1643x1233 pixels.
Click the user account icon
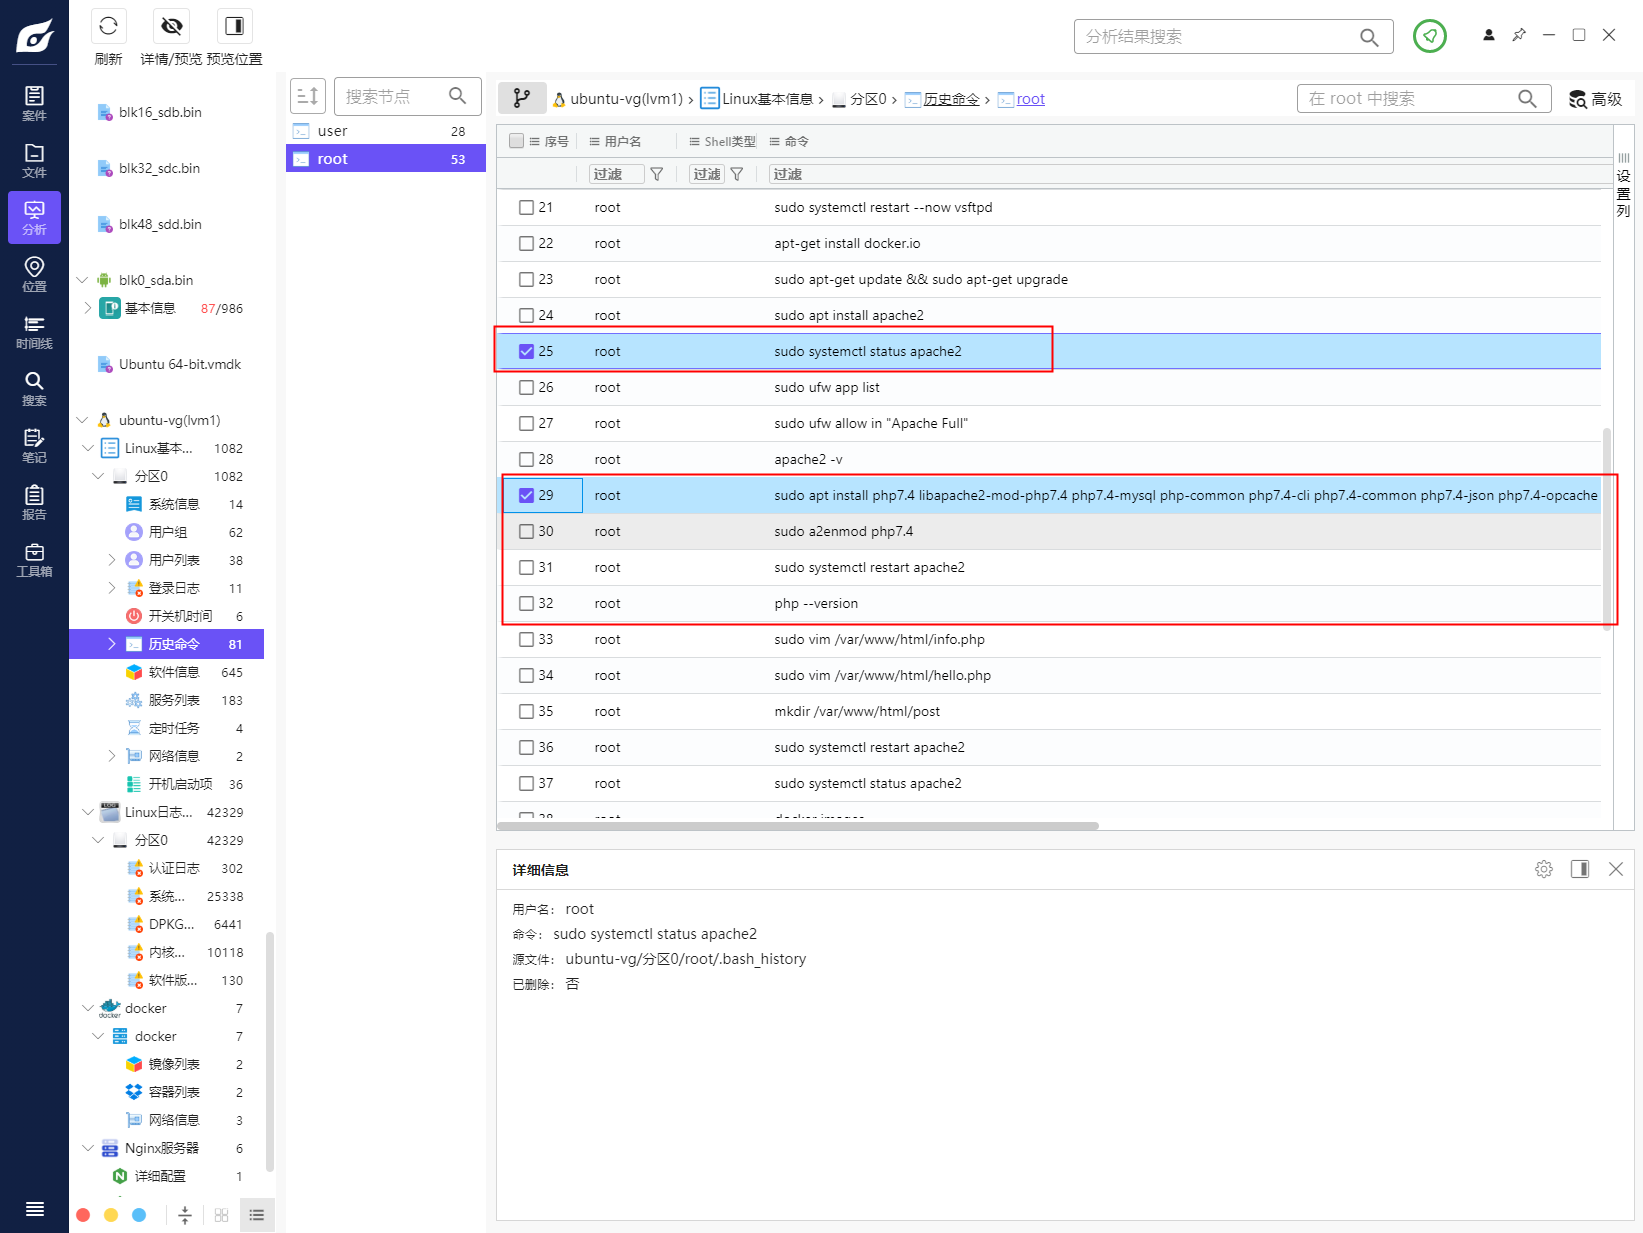[1488, 35]
